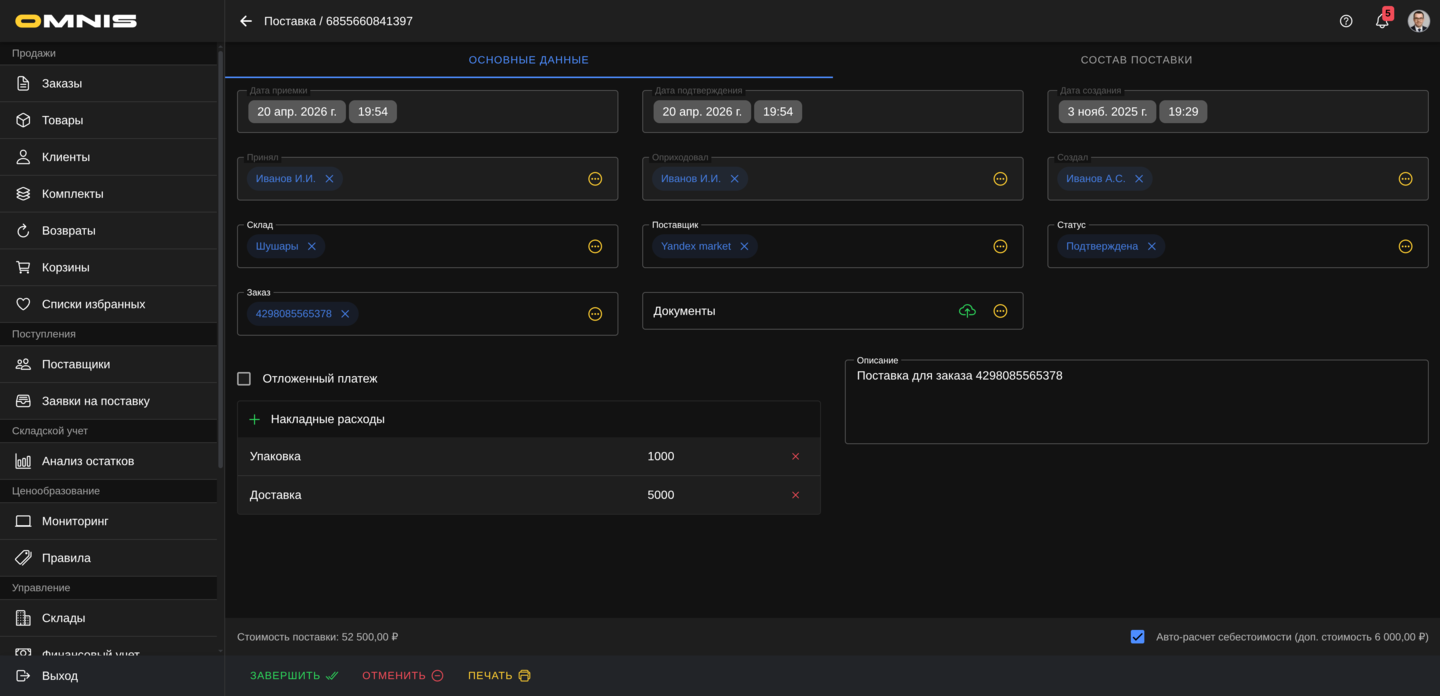Open Заявки на поставку in the sidebar
This screenshot has height=696, width=1440.
[96, 401]
